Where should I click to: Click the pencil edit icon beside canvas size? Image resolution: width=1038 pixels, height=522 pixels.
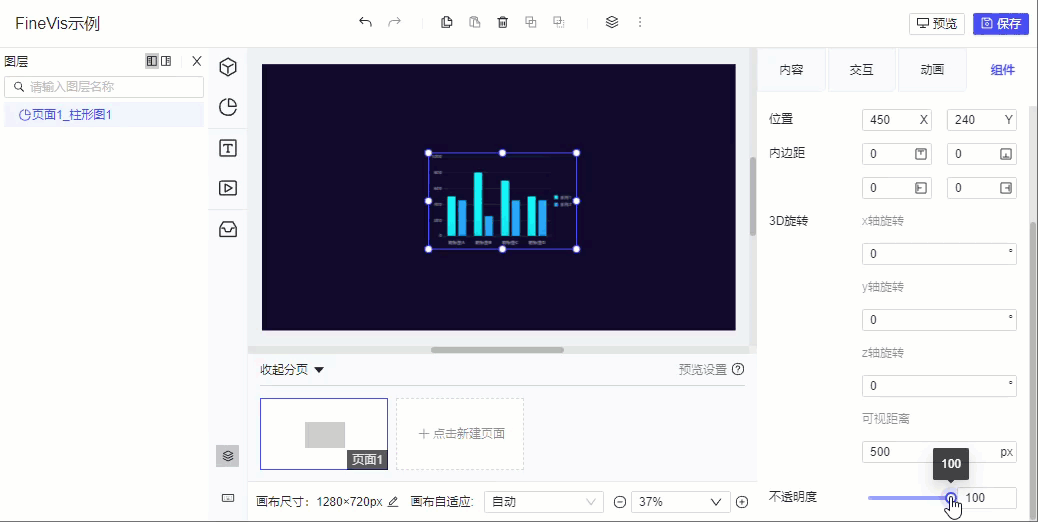393,501
